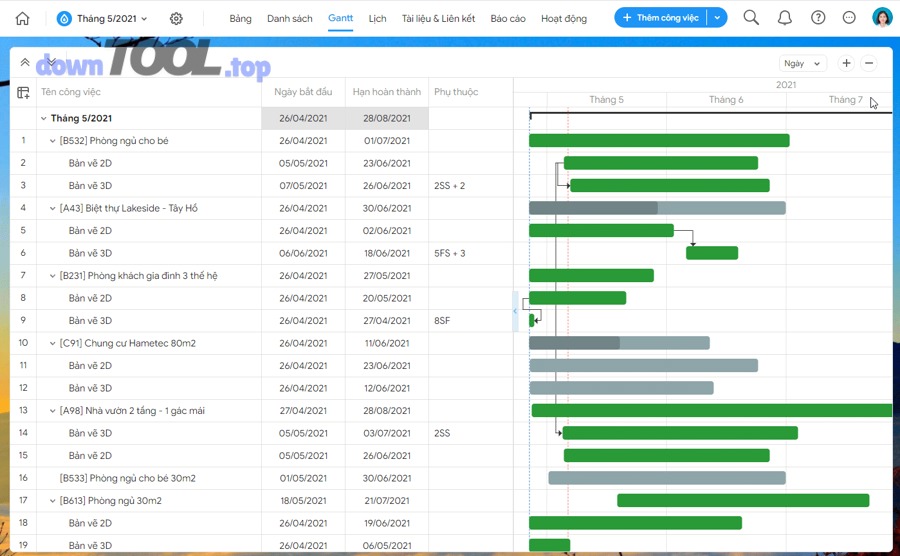Image resolution: width=900 pixels, height=556 pixels.
Task: Collapse [B231] Phòng khách gia đình row
Action: coord(52,276)
